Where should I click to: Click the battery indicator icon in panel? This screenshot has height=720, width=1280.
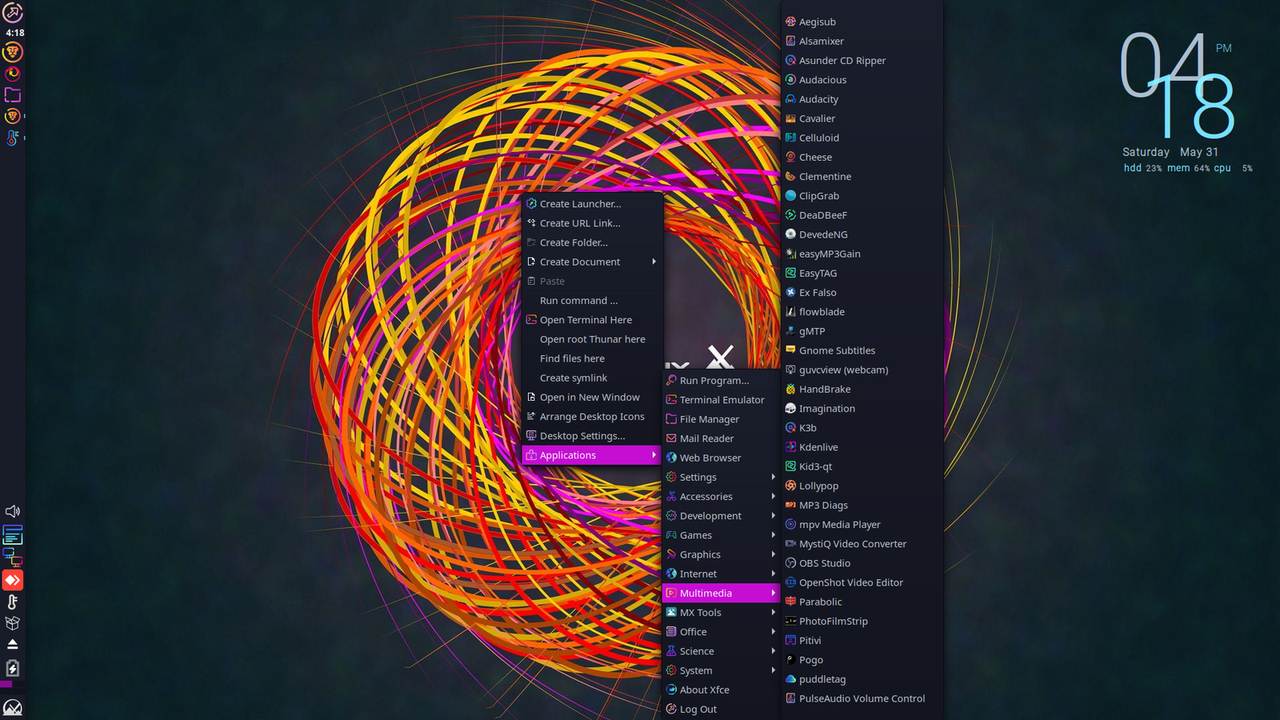[x=12, y=668]
